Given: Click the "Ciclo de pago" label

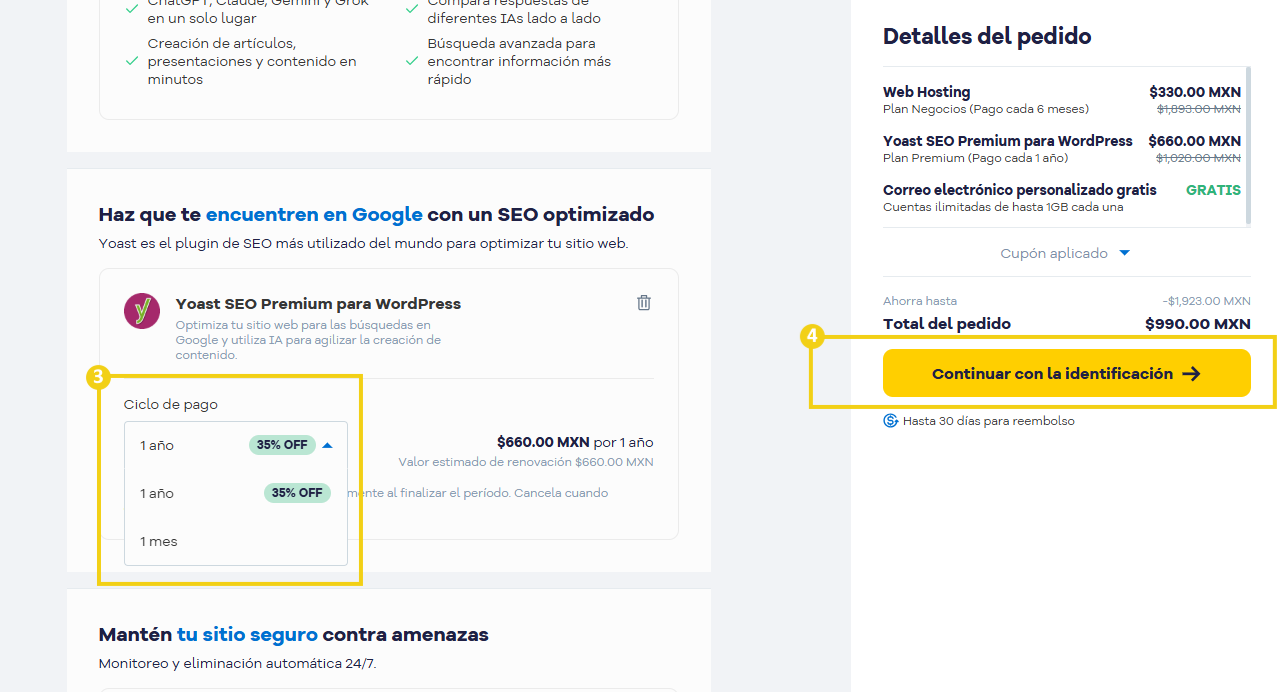Looking at the screenshot, I should pyautogui.click(x=171, y=405).
